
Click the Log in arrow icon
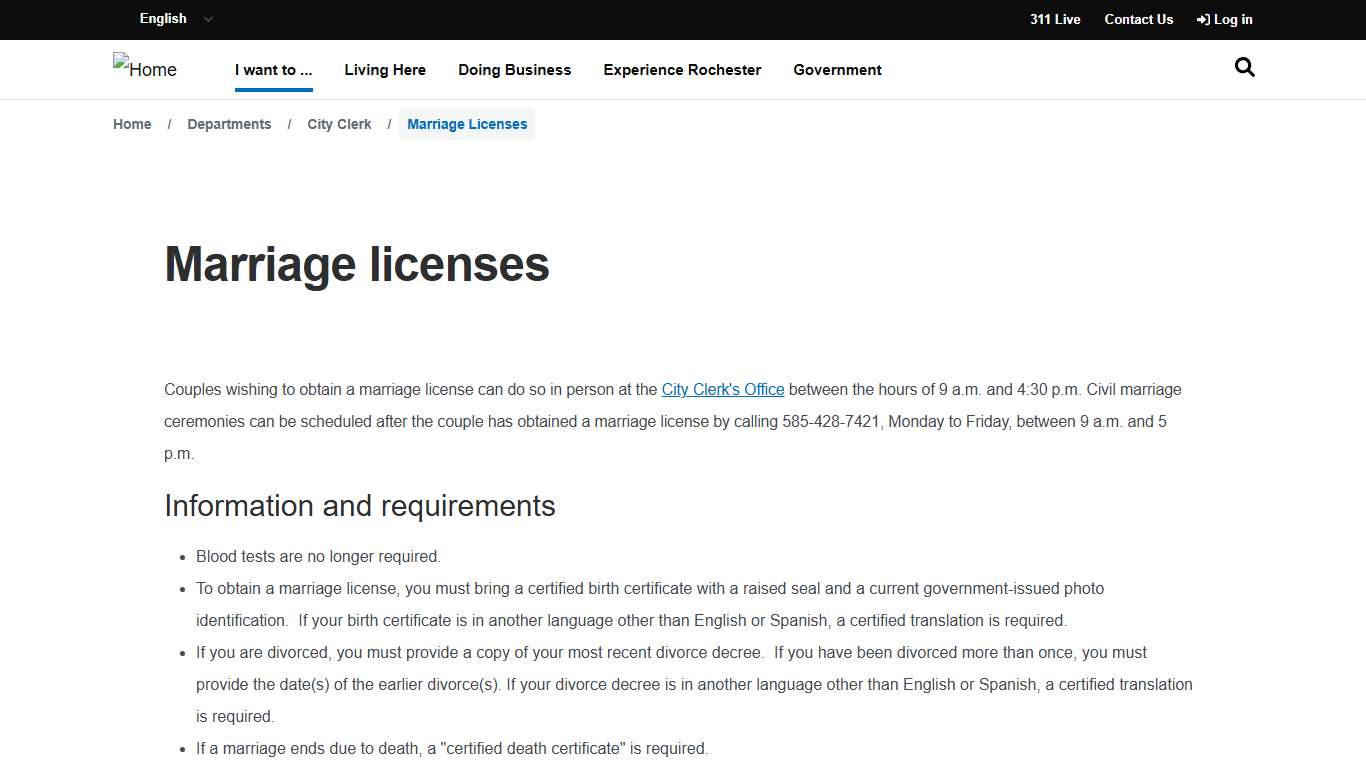click(1203, 19)
